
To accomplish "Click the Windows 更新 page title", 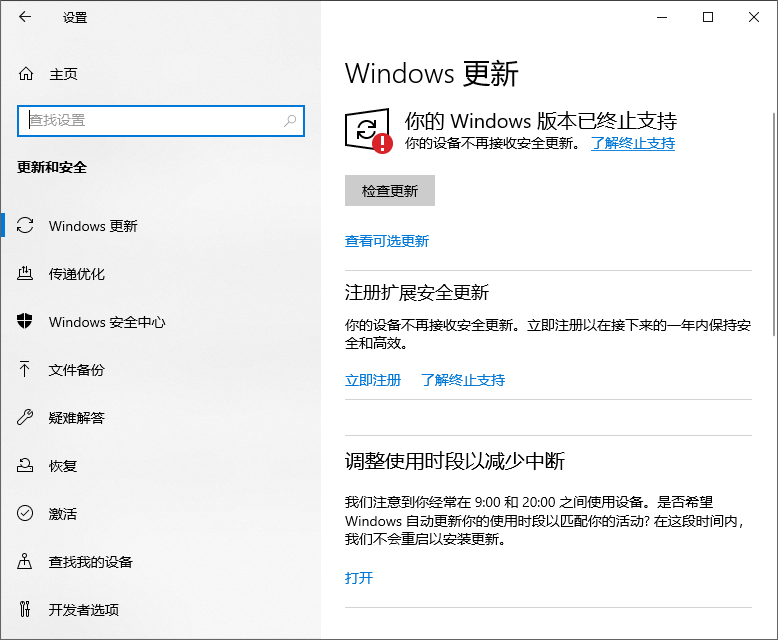I will coord(431,73).
